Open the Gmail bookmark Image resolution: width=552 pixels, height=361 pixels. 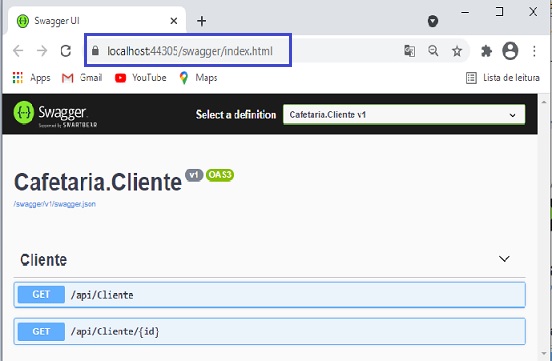82,78
